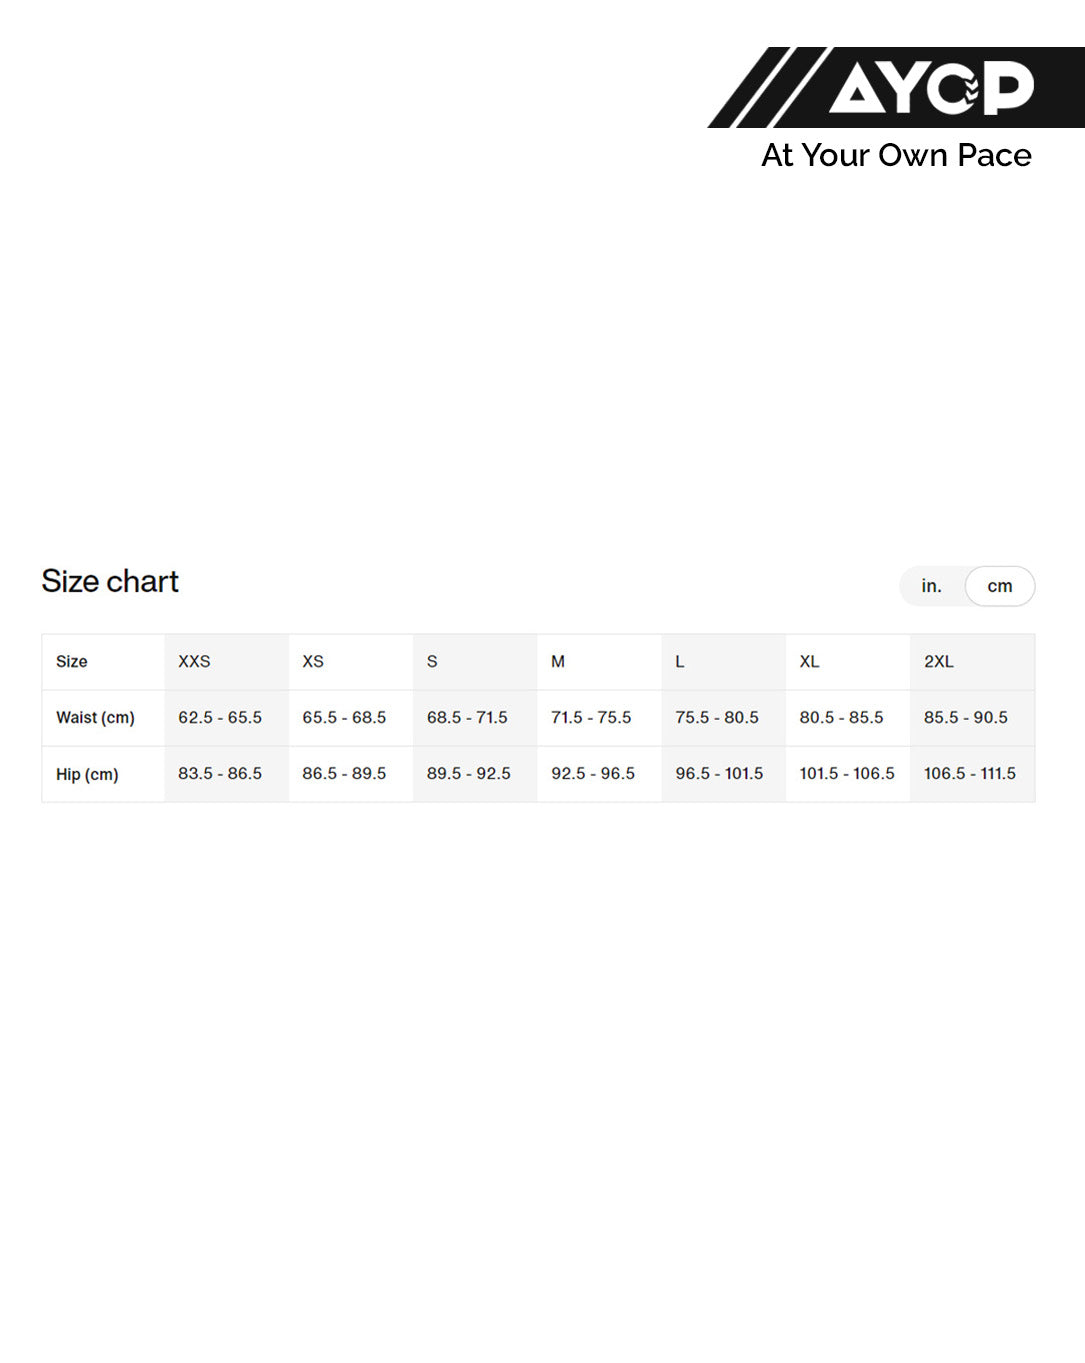Select the cm unit toggle
Viewport: 1085px width, 1363px height.
[x=999, y=586]
